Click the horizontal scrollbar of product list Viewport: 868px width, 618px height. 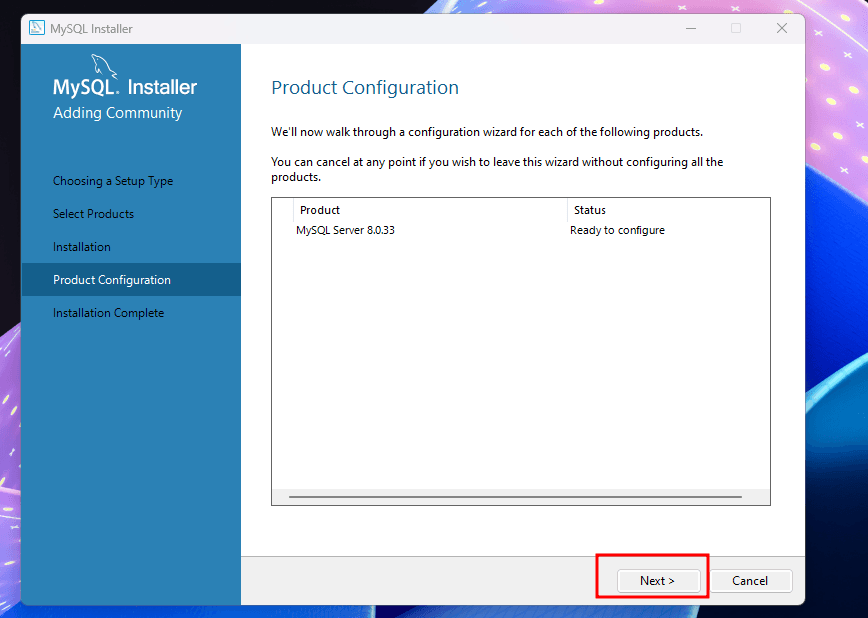coord(515,497)
